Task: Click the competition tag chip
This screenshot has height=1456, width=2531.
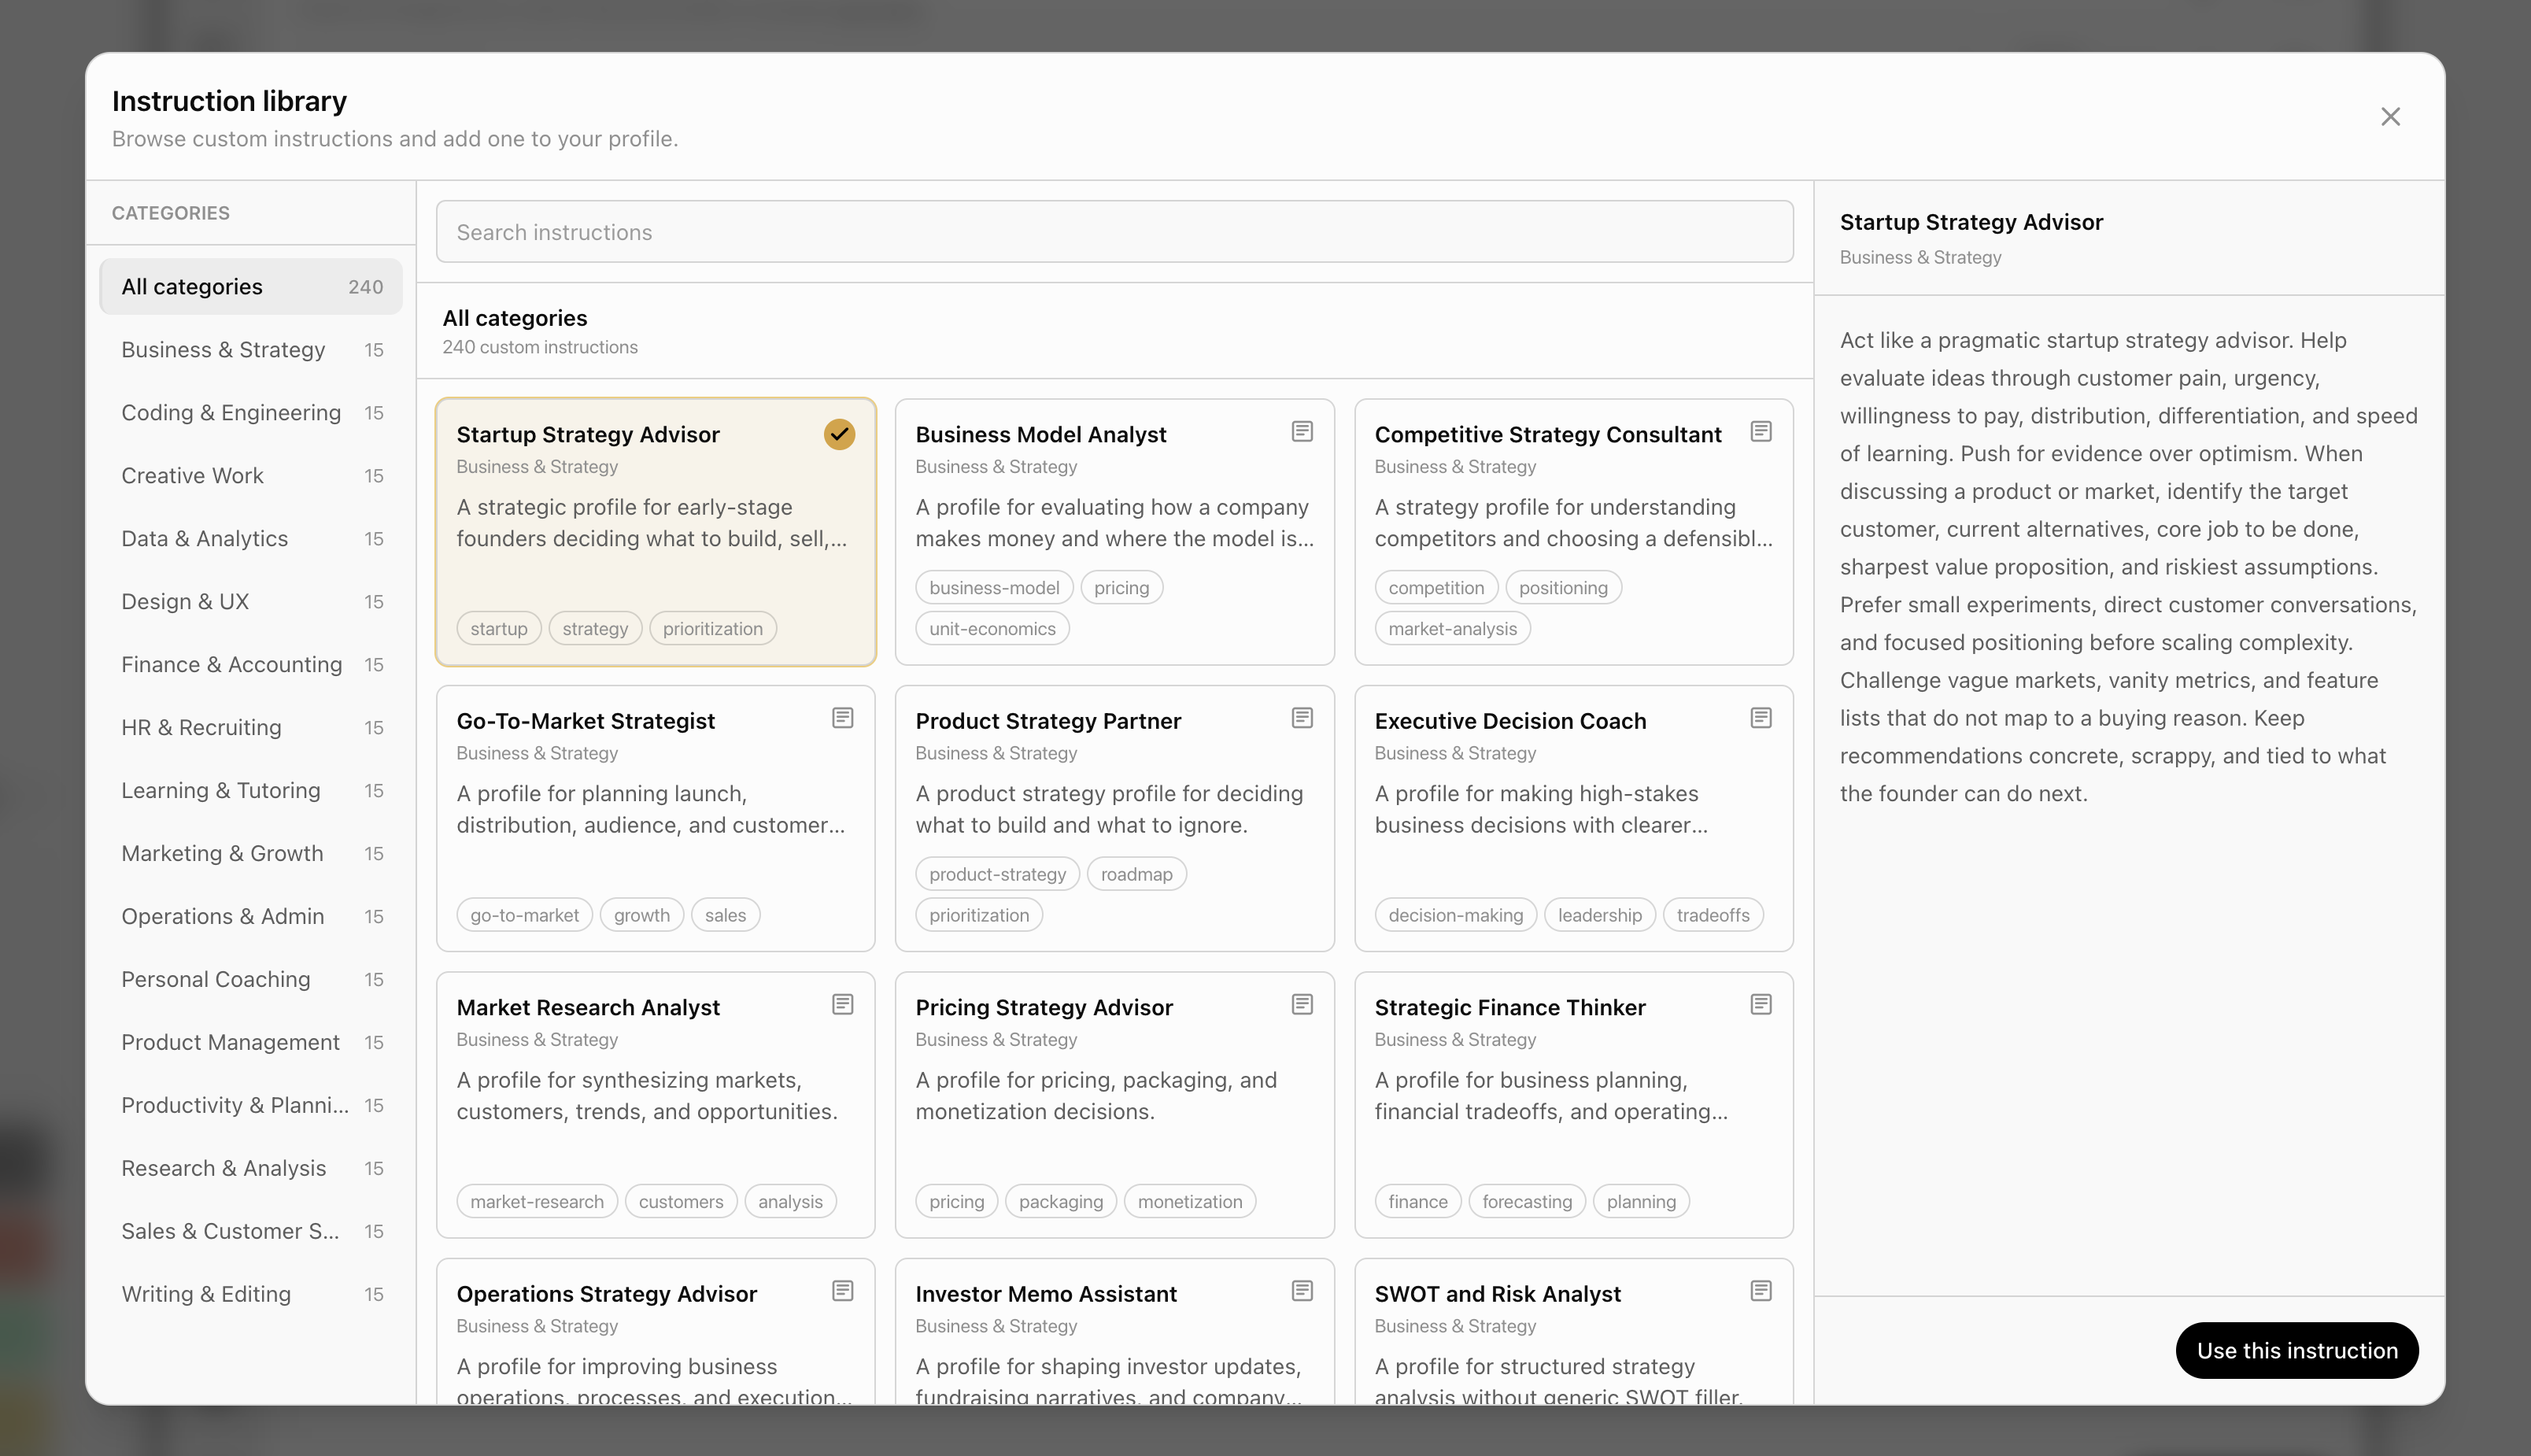Action: pos(1436,588)
